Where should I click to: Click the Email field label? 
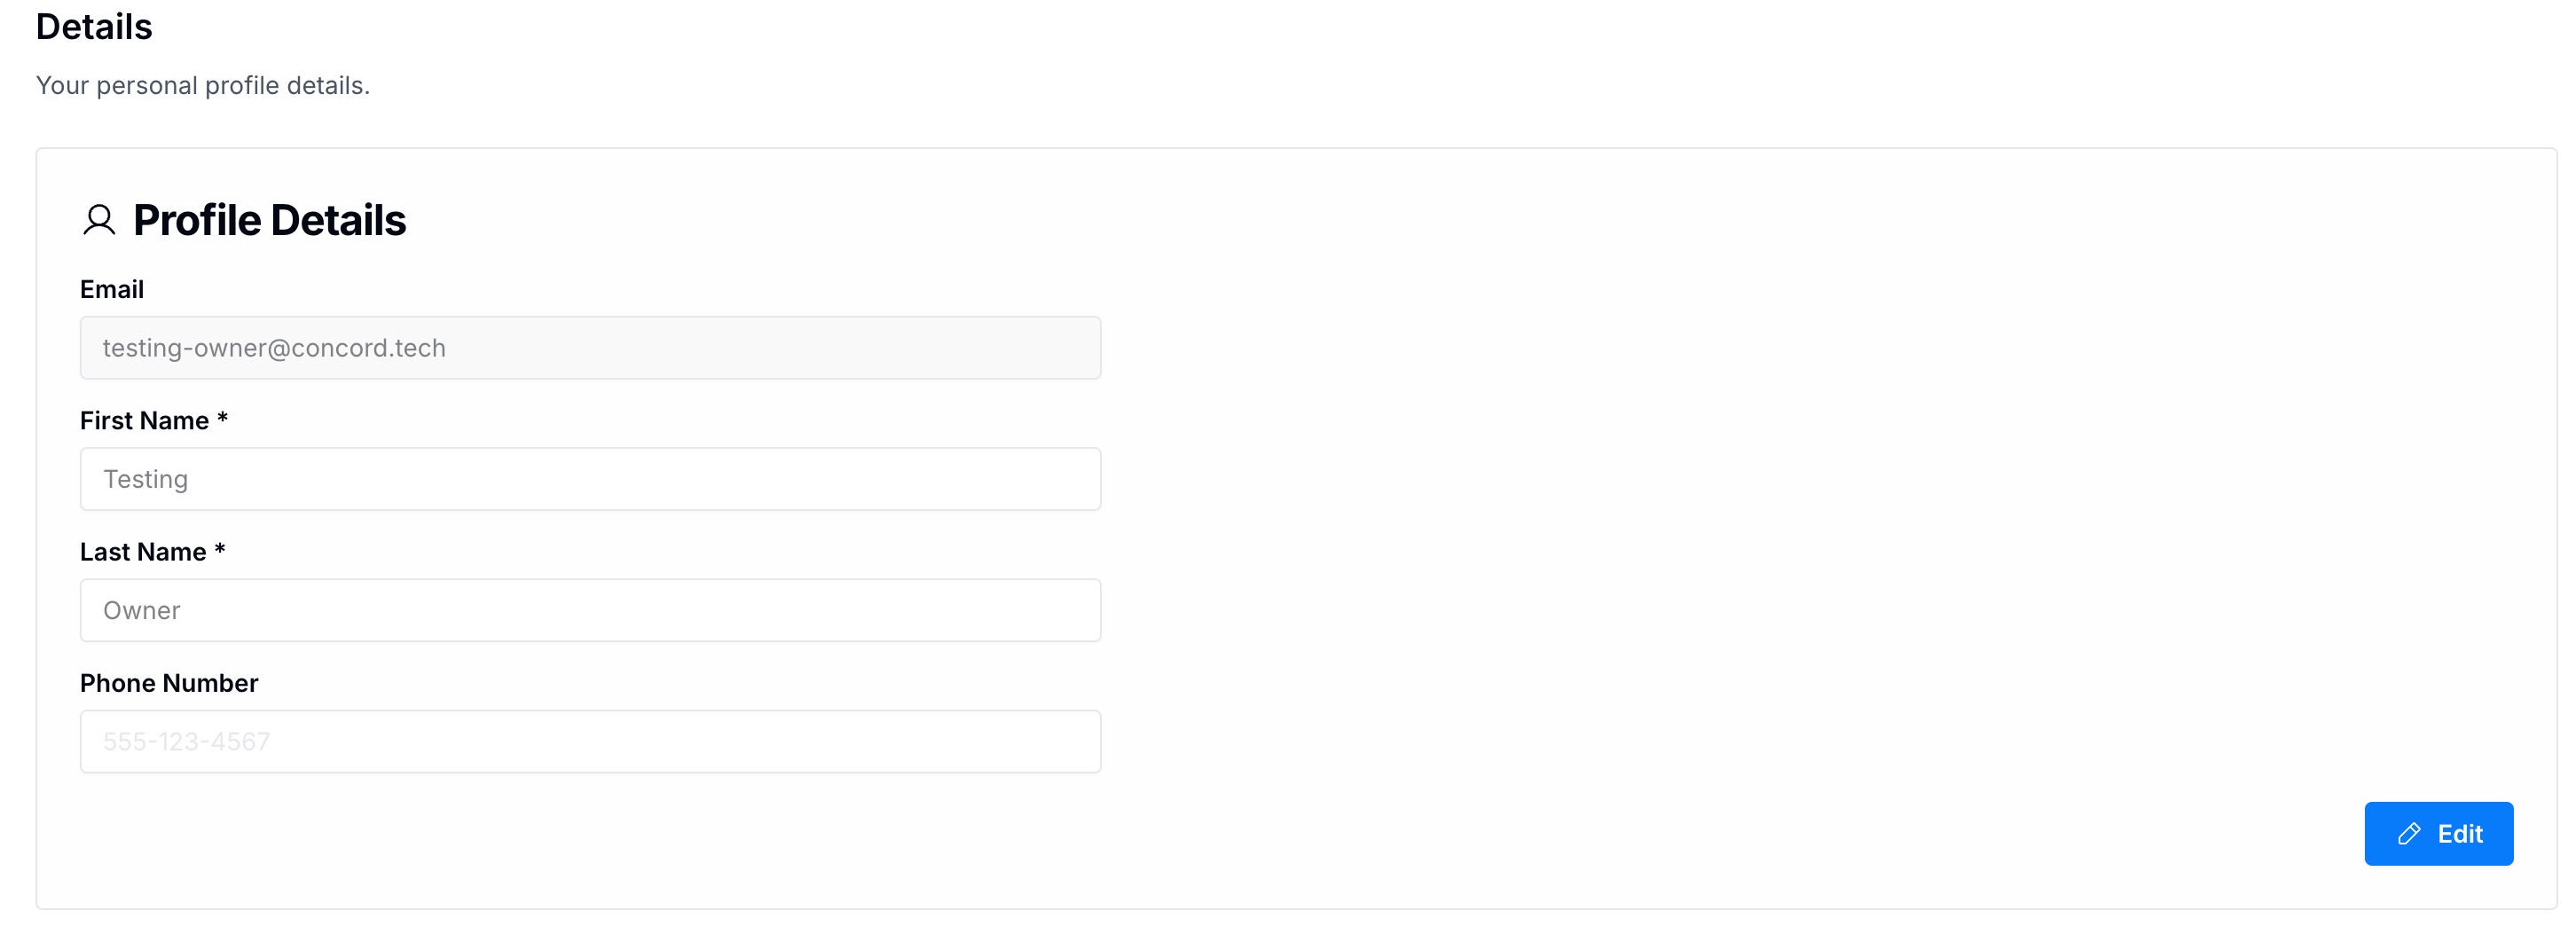(x=112, y=289)
